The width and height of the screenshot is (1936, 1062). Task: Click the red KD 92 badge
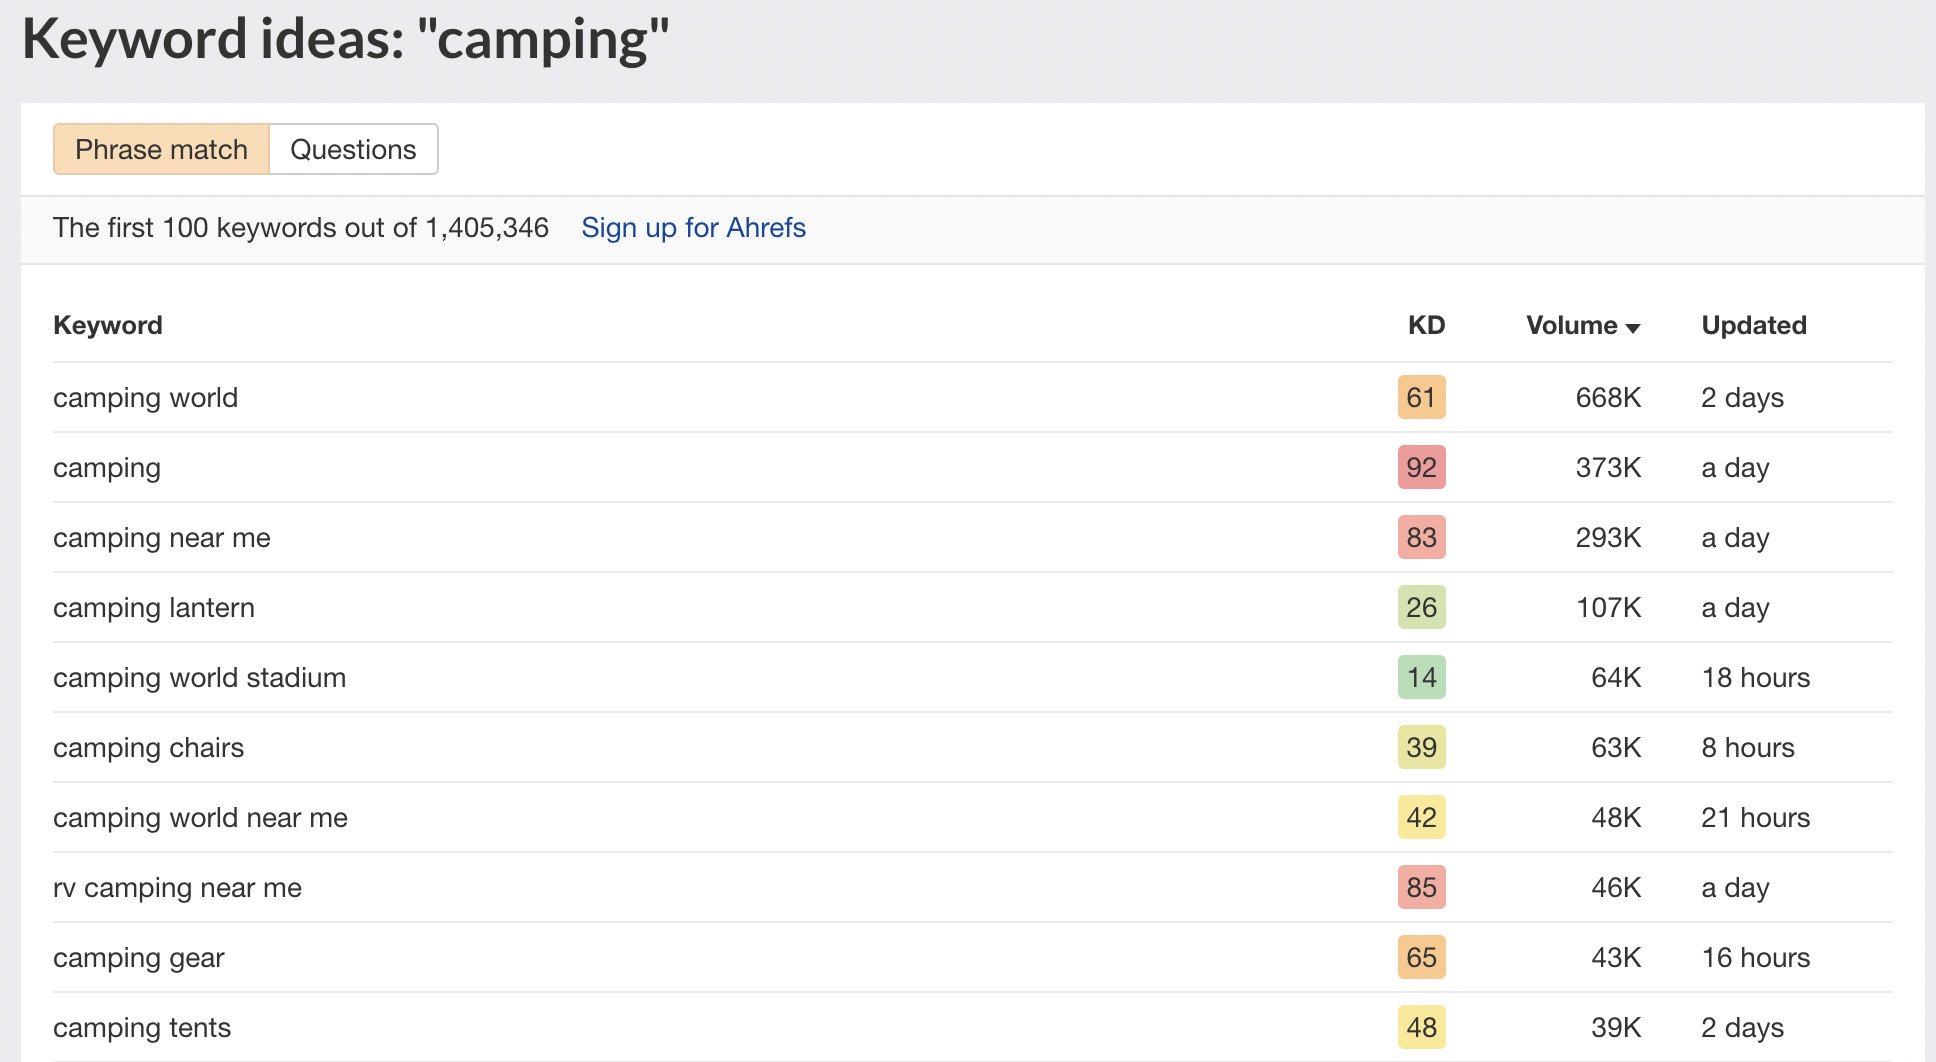[1421, 468]
